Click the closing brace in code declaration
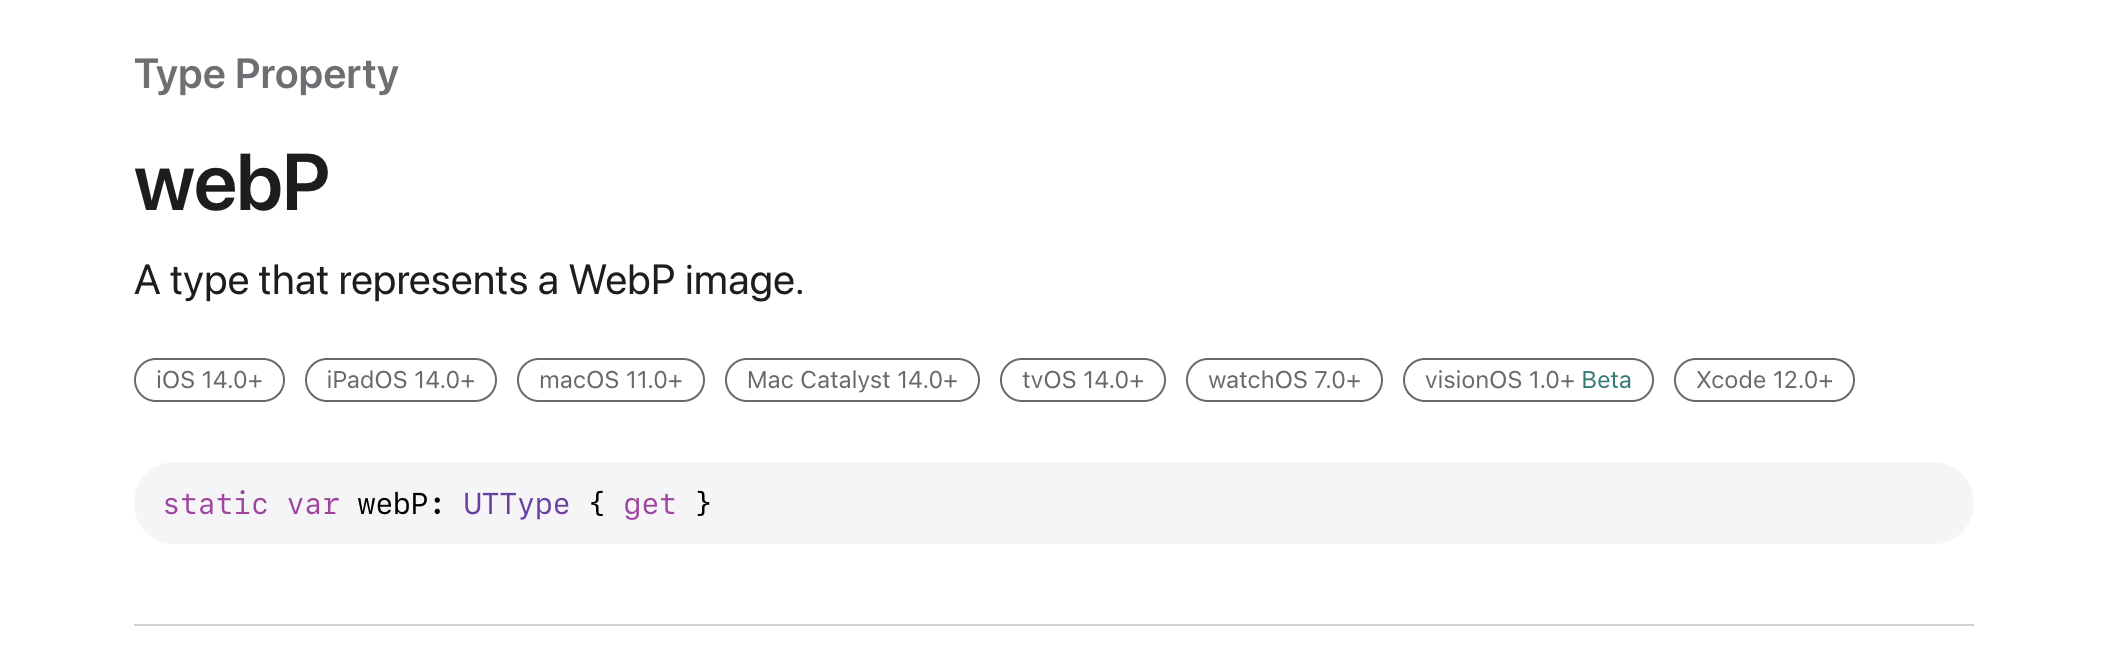 pyautogui.click(x=703, y=503)
